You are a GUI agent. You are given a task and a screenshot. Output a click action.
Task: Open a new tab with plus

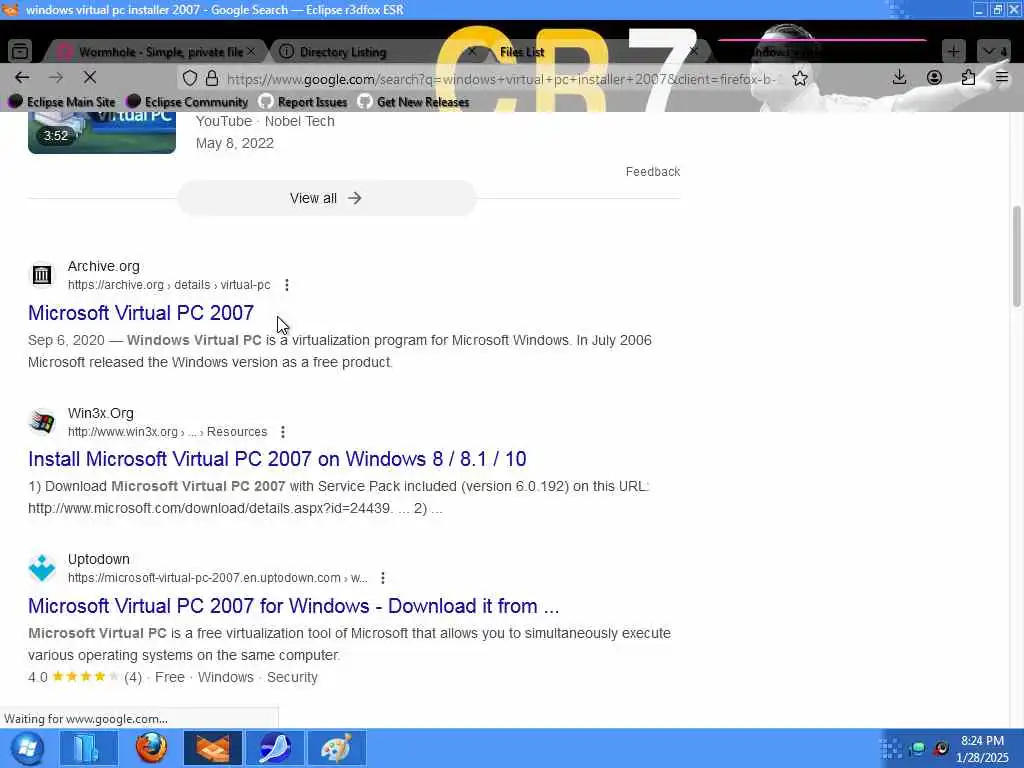[x=953, y=51]
